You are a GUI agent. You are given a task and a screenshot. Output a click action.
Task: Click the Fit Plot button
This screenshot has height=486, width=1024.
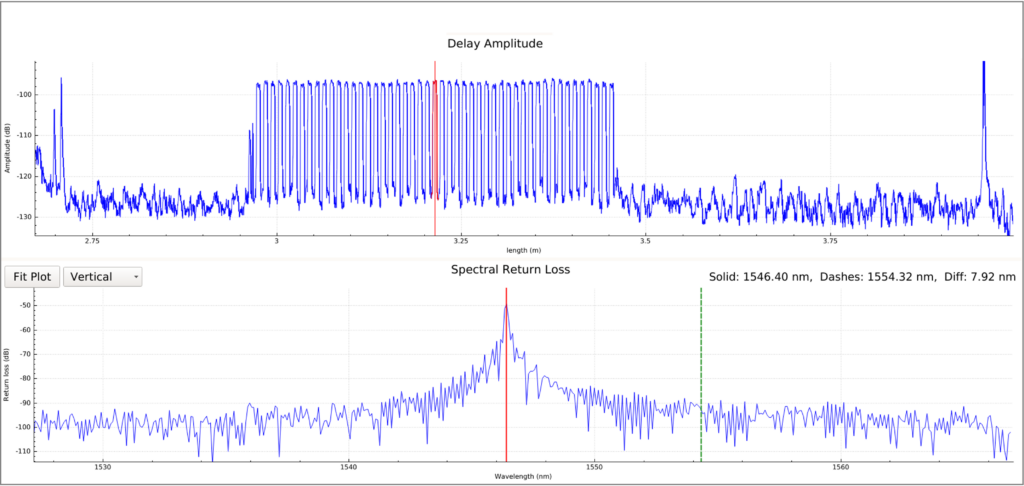click(33, 276)
